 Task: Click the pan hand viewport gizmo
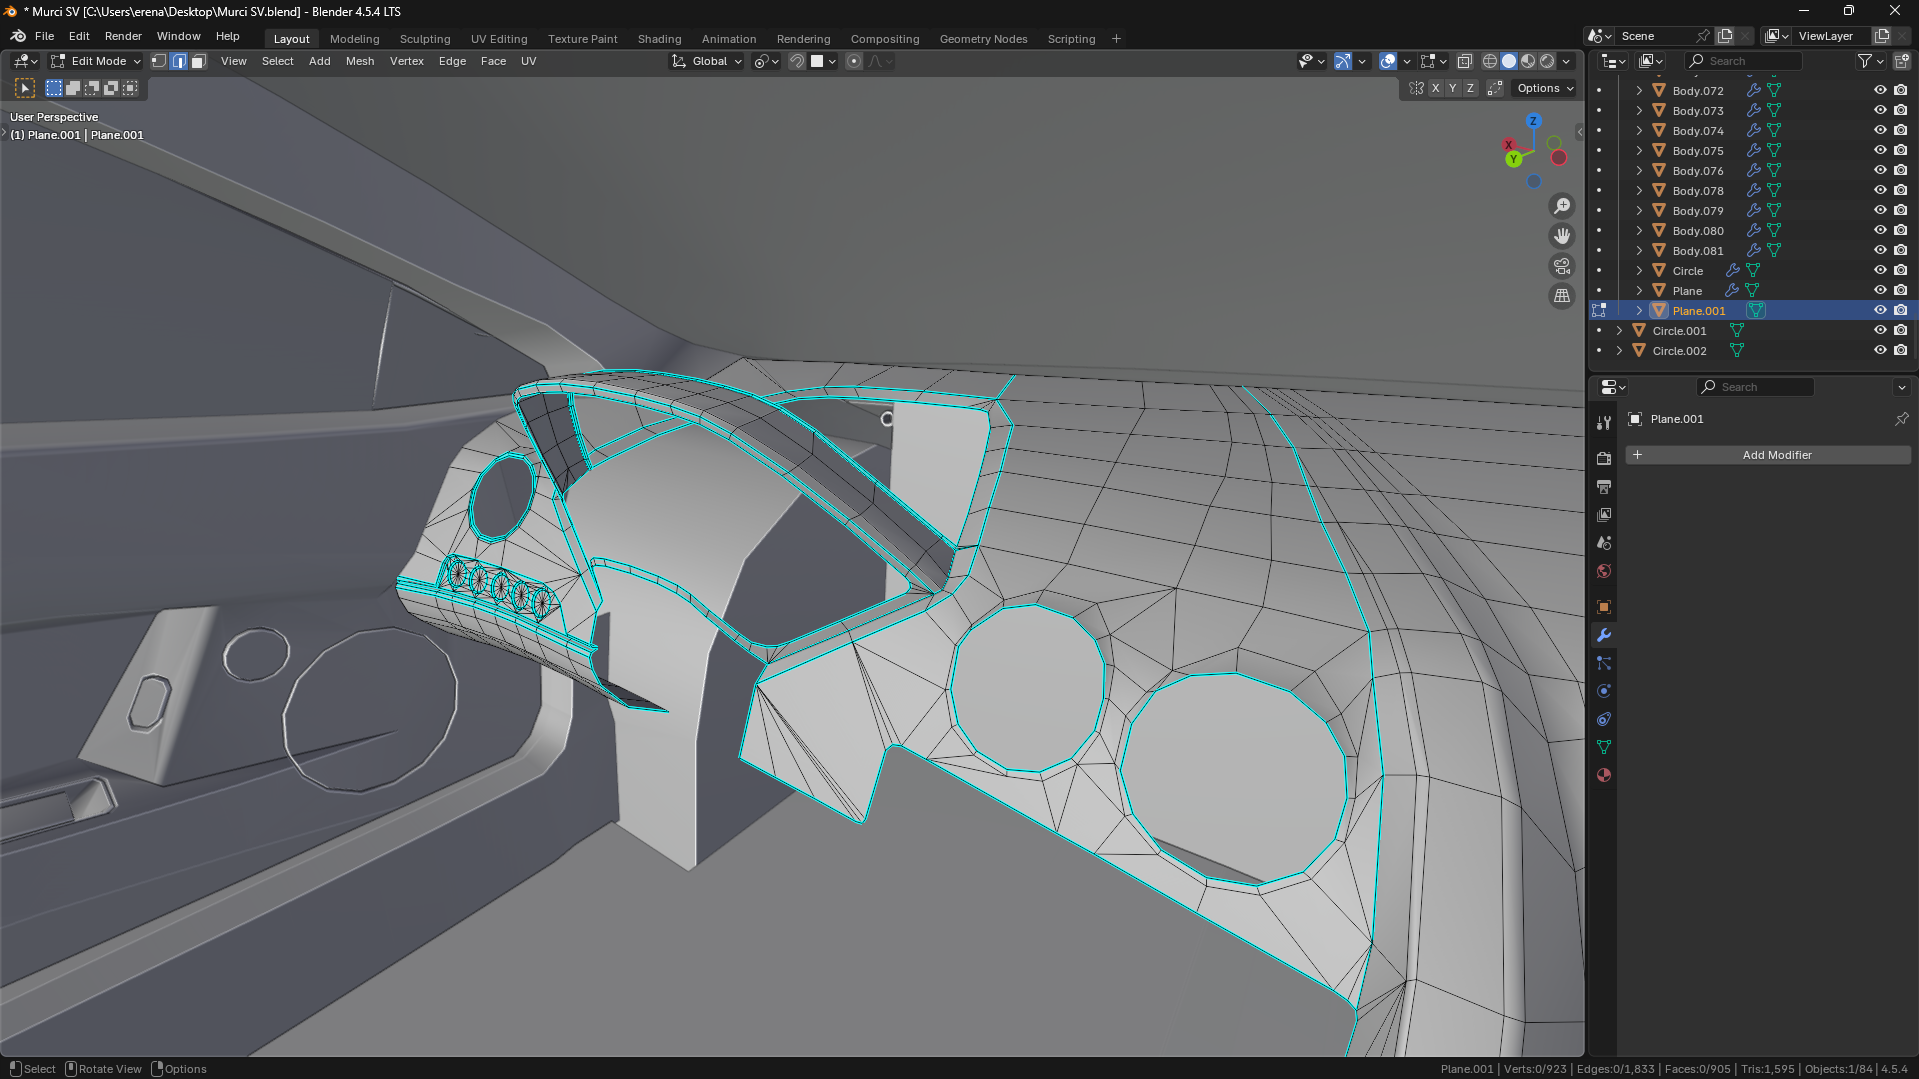(1561, 236)
